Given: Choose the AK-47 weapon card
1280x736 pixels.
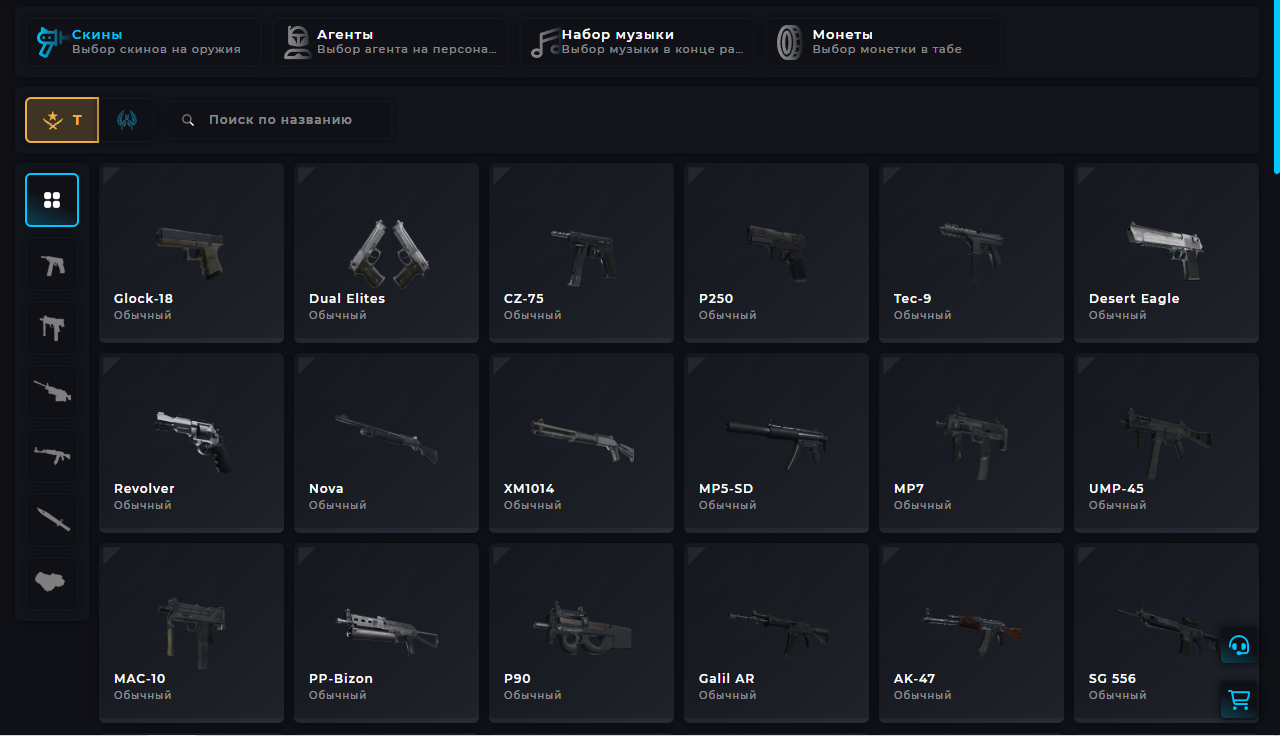Looking at the screenshot, I should [971, 632].
